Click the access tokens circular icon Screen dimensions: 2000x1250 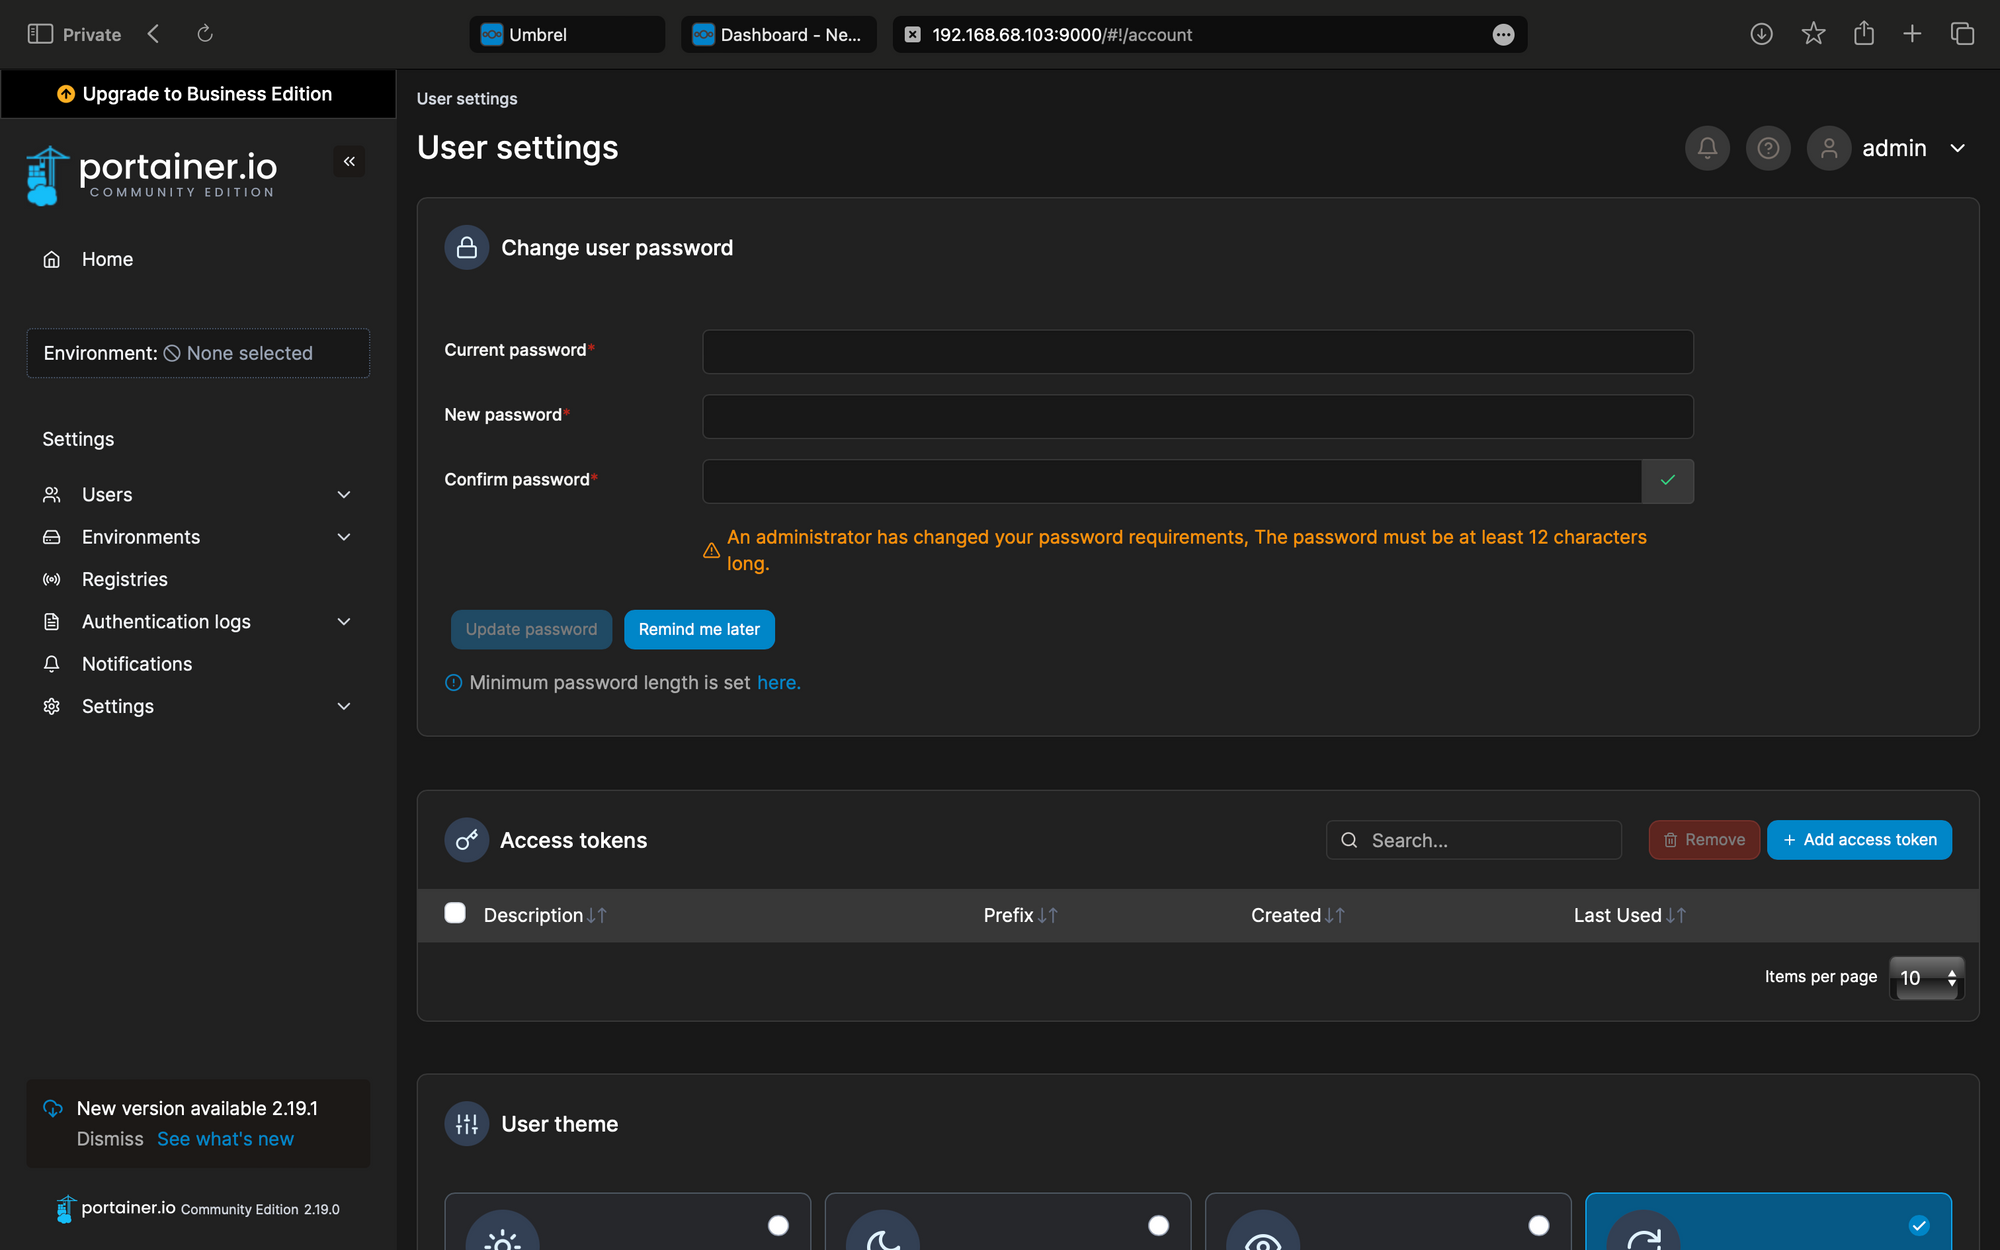point(467,840)
